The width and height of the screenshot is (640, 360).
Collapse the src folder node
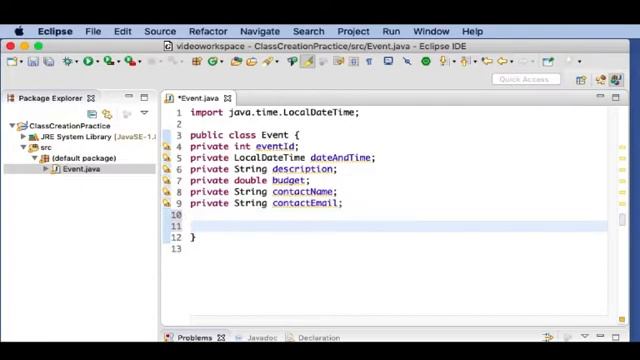click(x=23, y=147)
